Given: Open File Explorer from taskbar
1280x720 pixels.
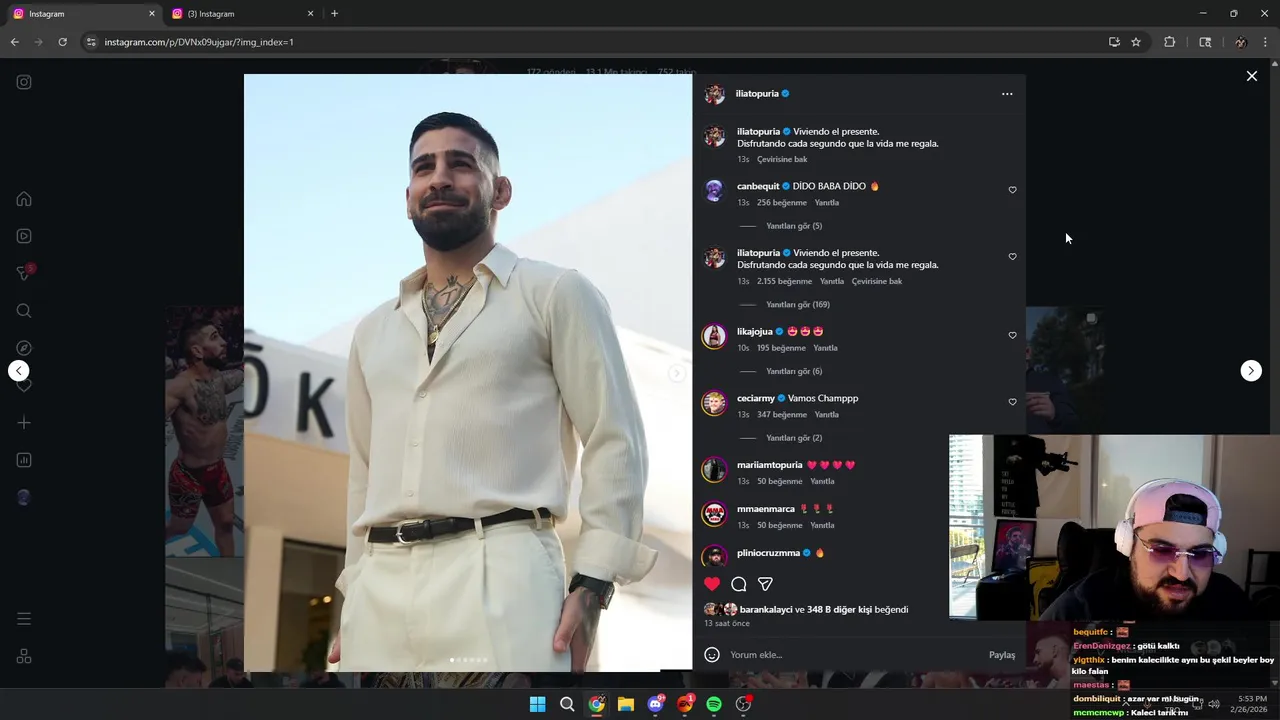Looking at the screenshot, I should [x=626, y=704].
